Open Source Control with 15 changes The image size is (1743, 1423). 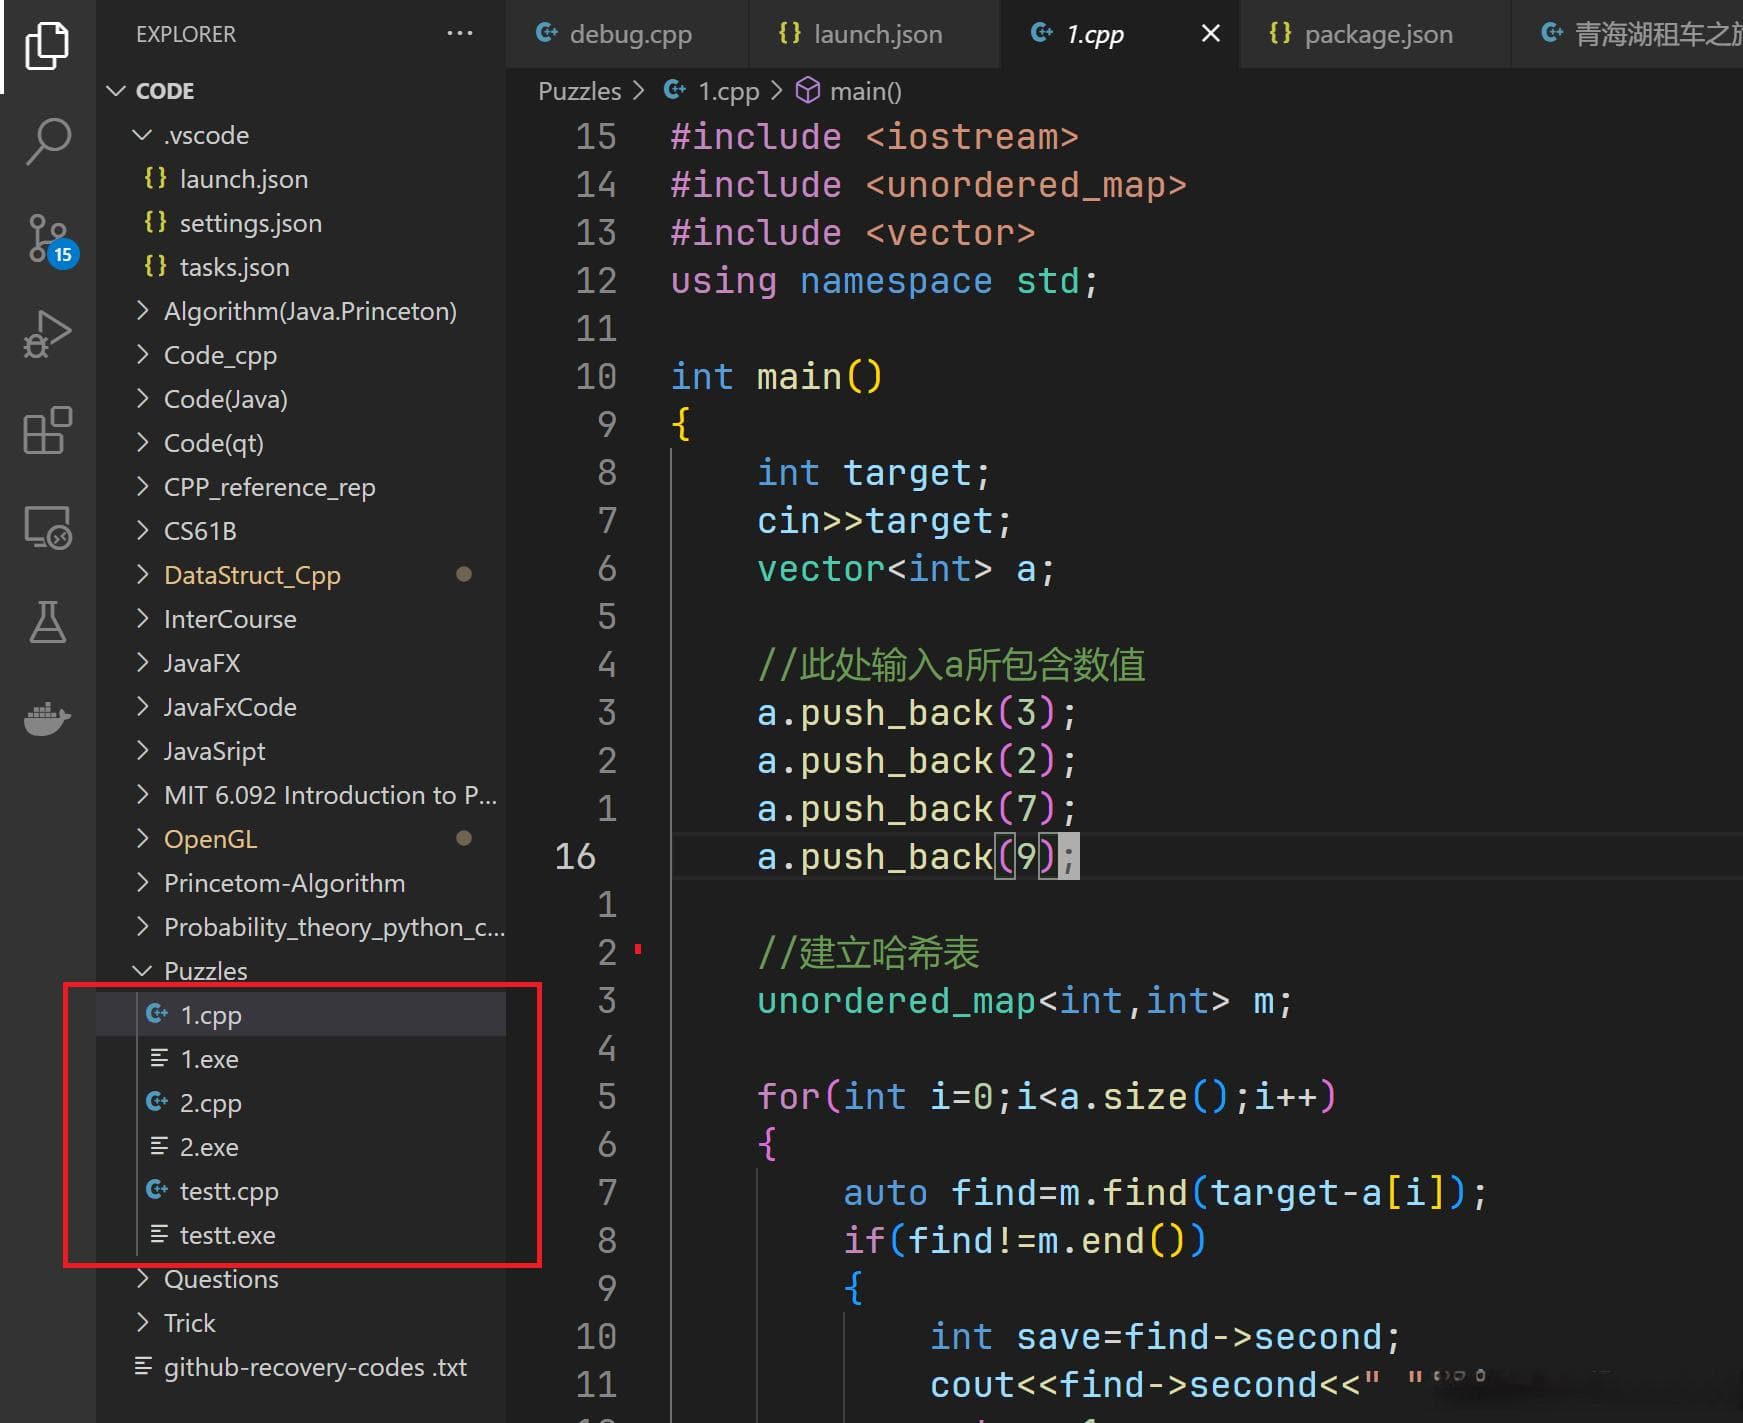pyautogui.click(x=50, y=239)
